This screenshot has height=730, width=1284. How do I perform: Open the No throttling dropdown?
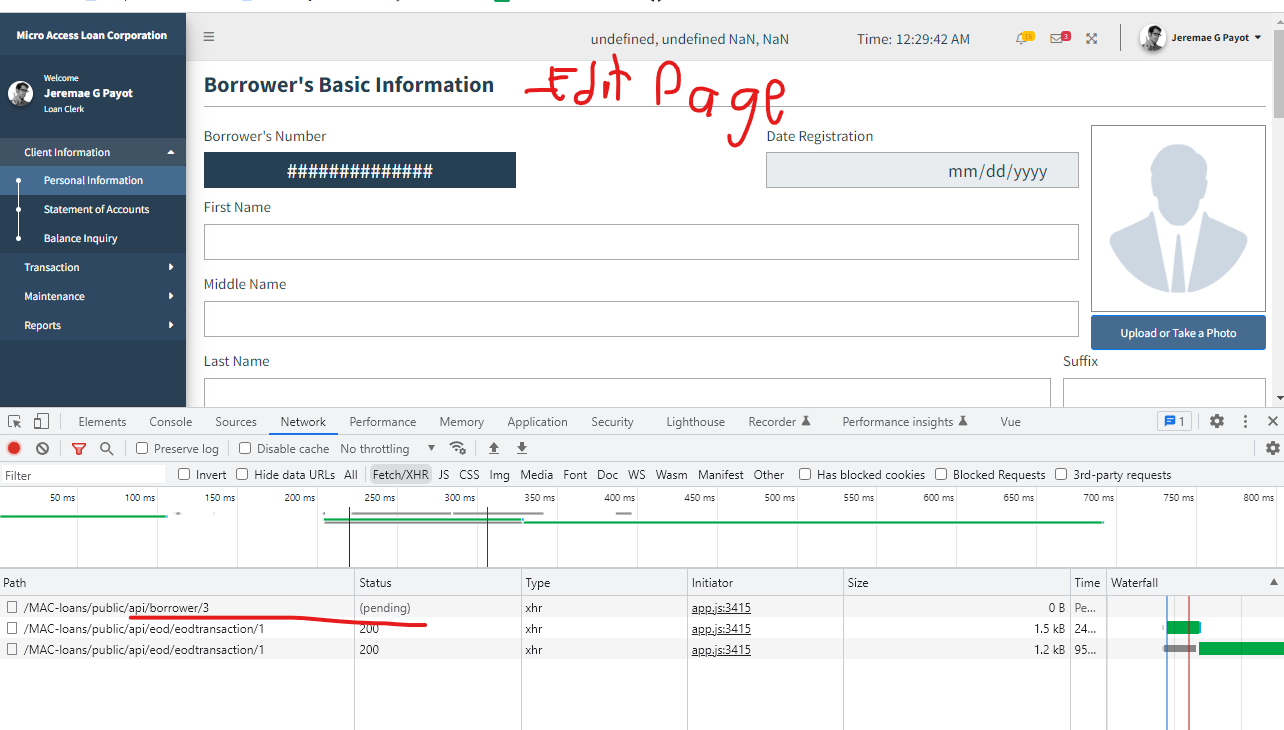pos(386,448)
